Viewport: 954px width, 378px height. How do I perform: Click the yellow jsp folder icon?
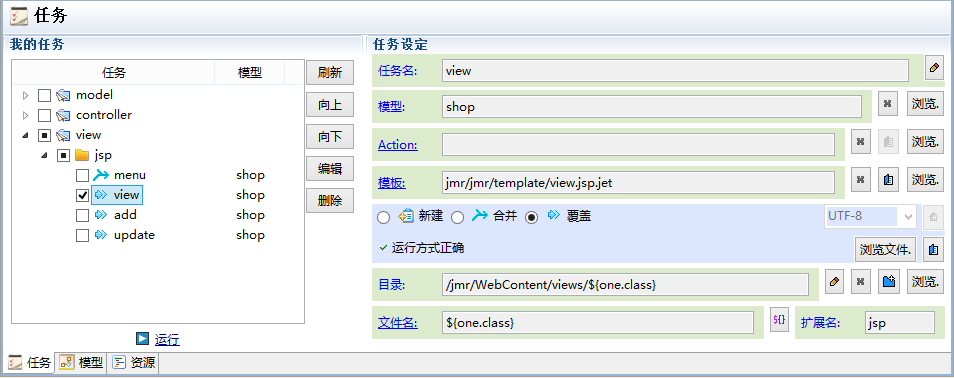pyautogui.click(x=82, y=155)
